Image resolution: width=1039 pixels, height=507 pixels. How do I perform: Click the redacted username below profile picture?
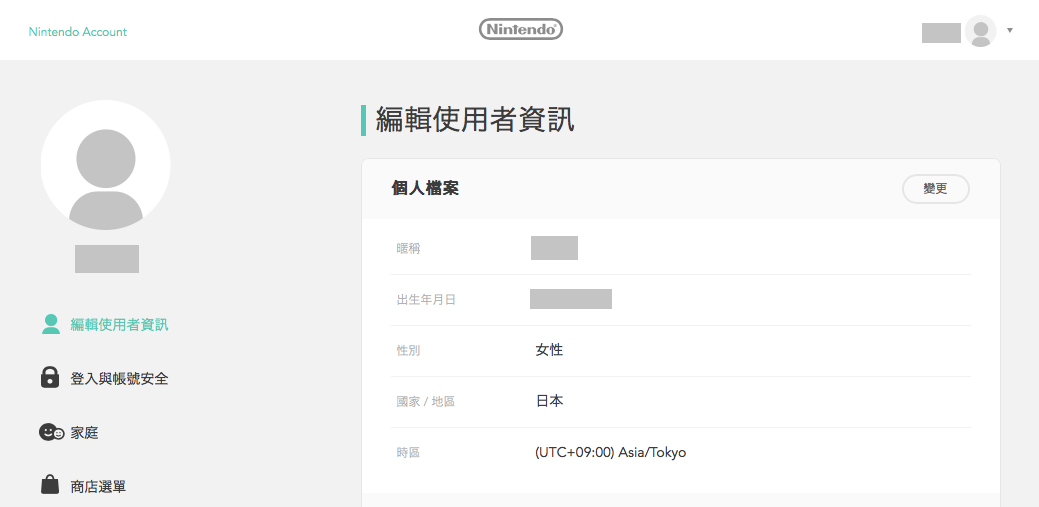coord(106,259)
